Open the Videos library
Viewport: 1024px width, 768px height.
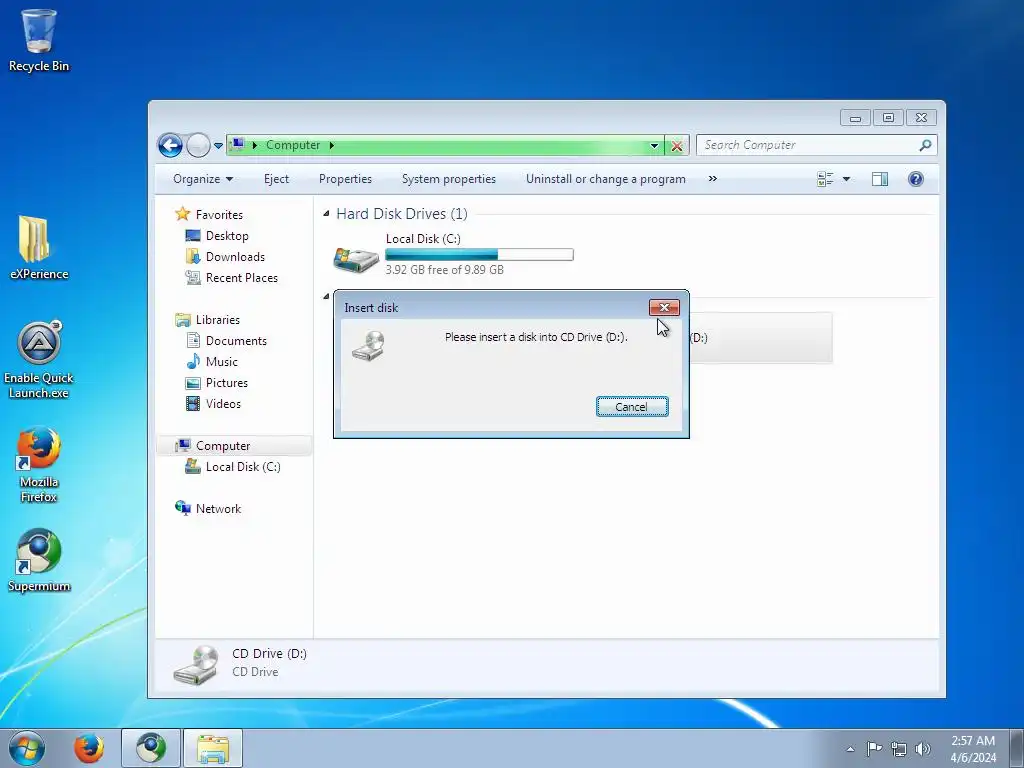(x=223, y=404)
